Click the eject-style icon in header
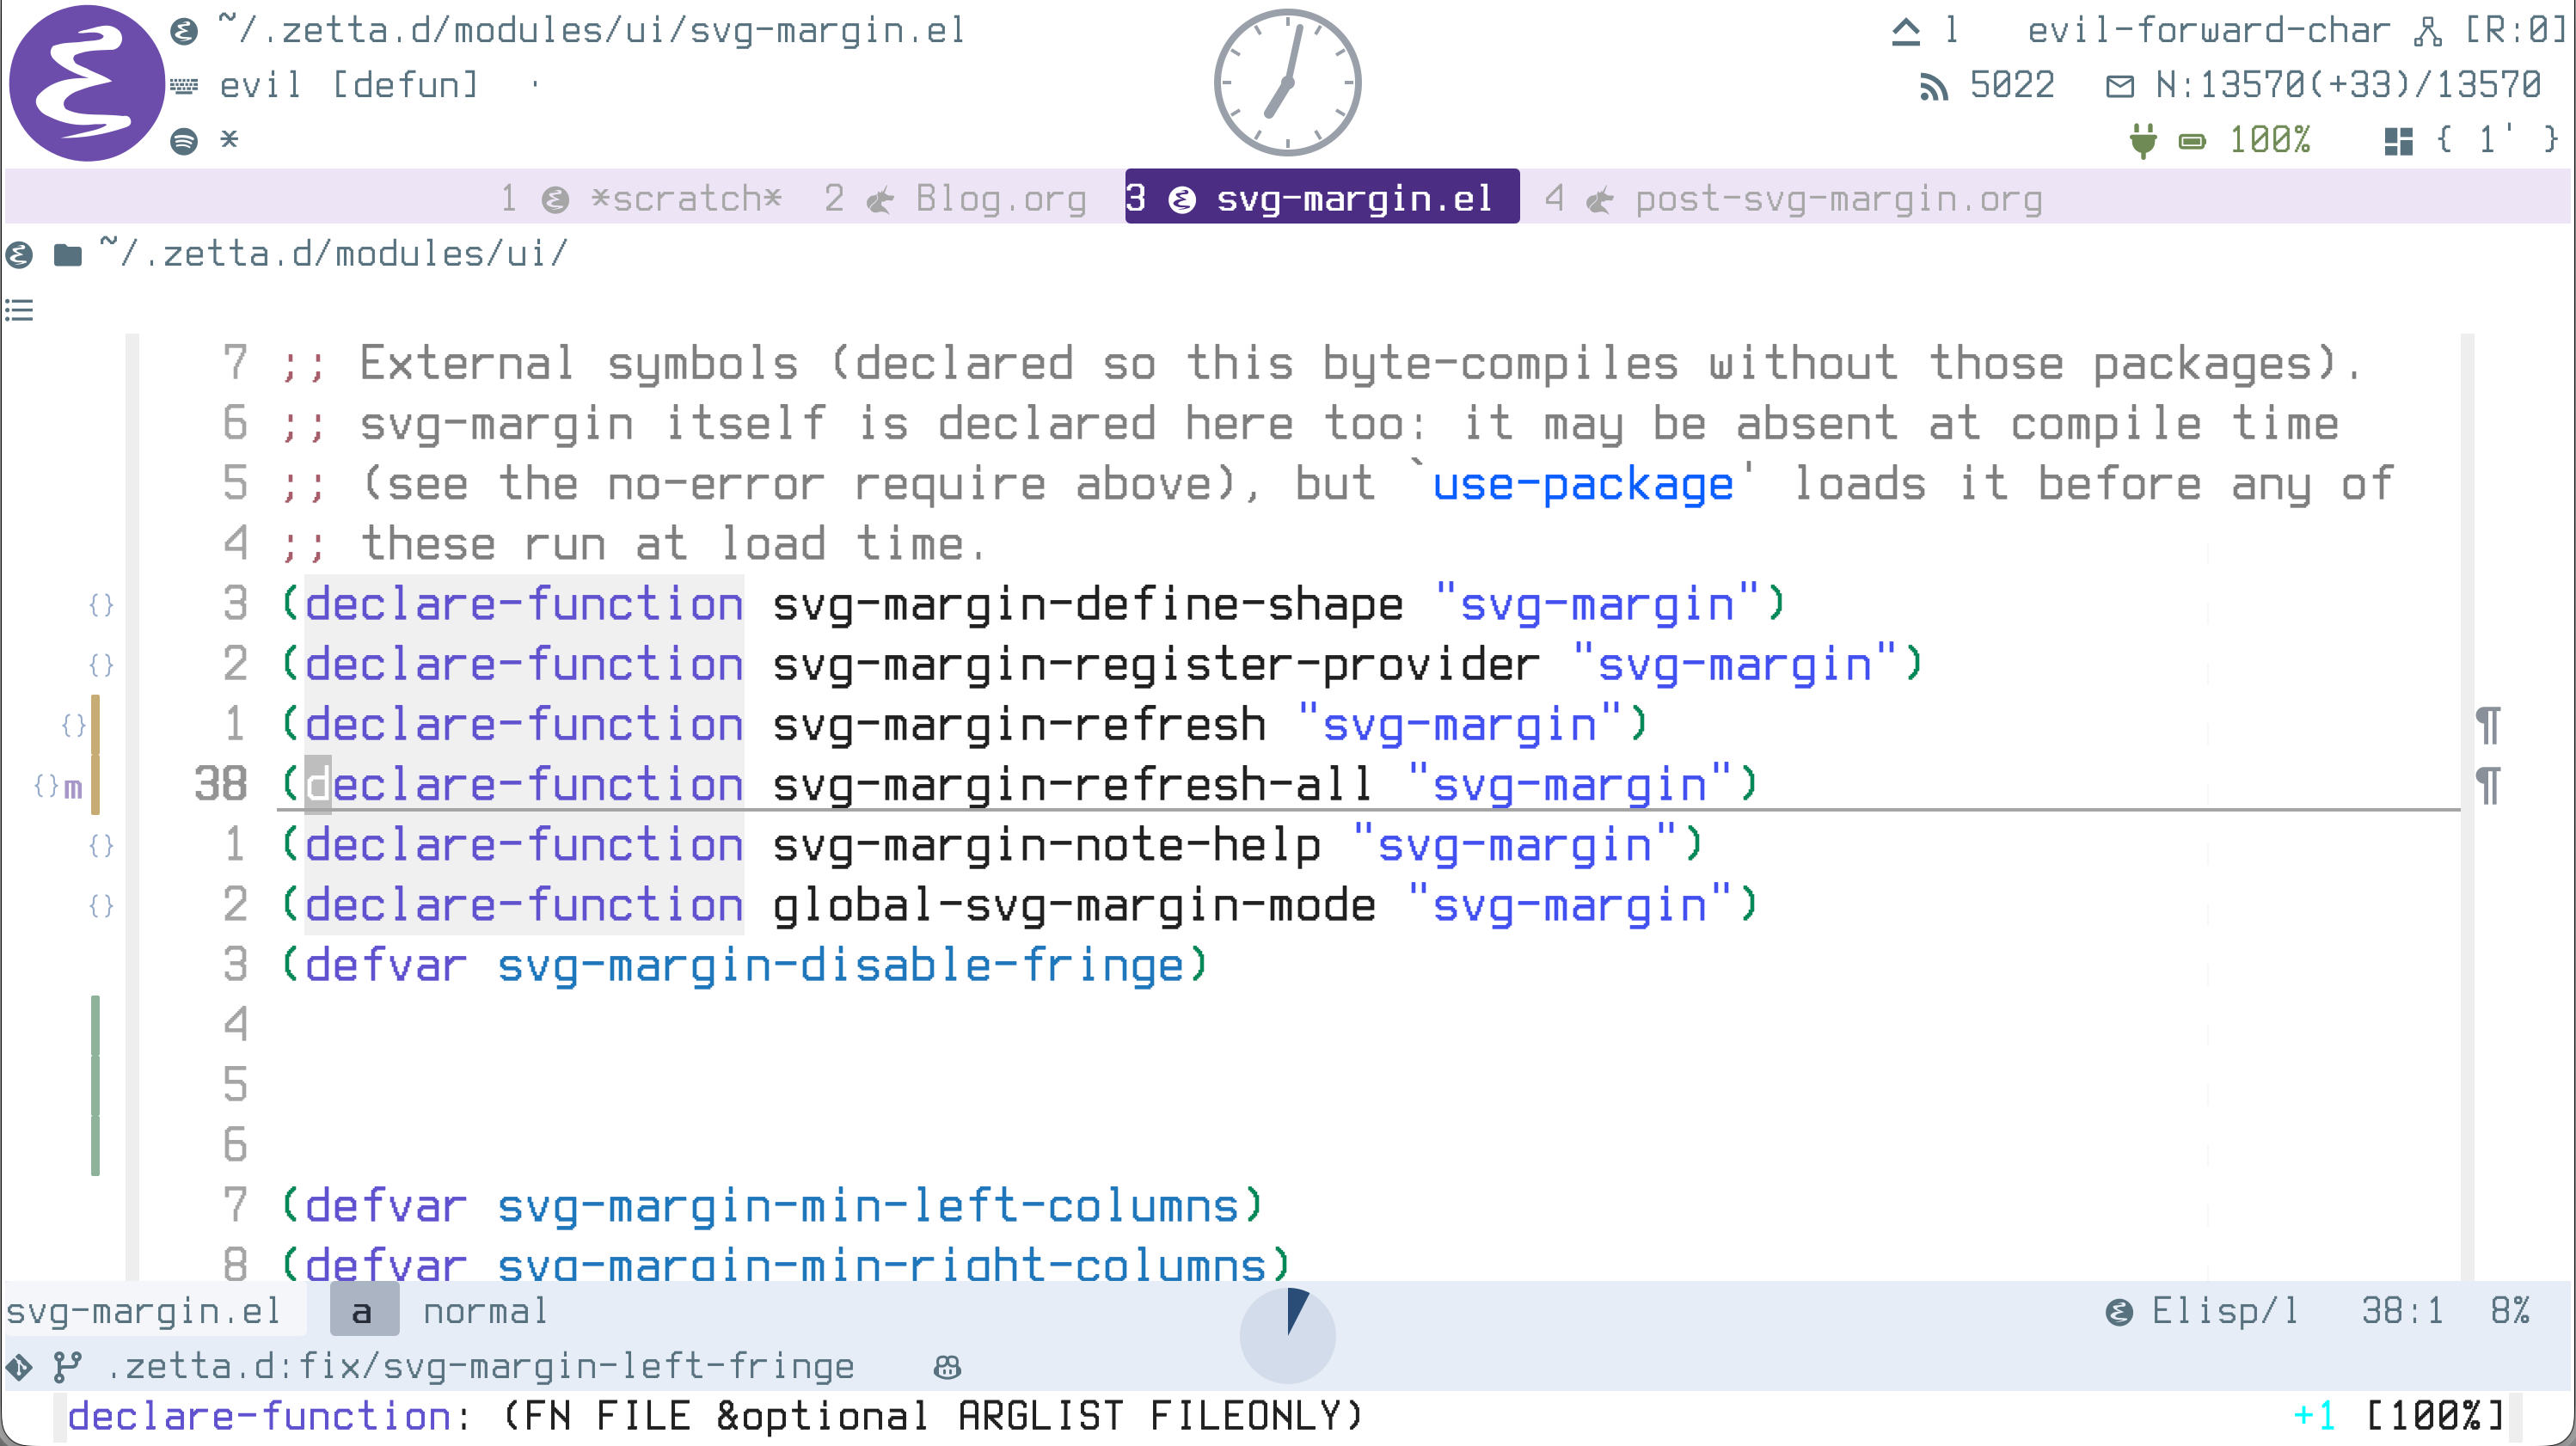 pos(1905,32)
